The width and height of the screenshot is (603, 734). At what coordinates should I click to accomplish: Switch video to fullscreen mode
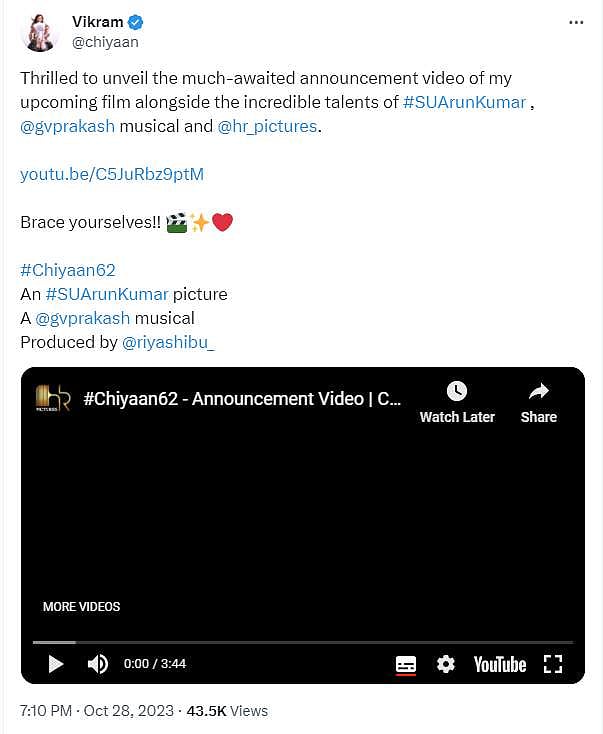click(553, 664)
